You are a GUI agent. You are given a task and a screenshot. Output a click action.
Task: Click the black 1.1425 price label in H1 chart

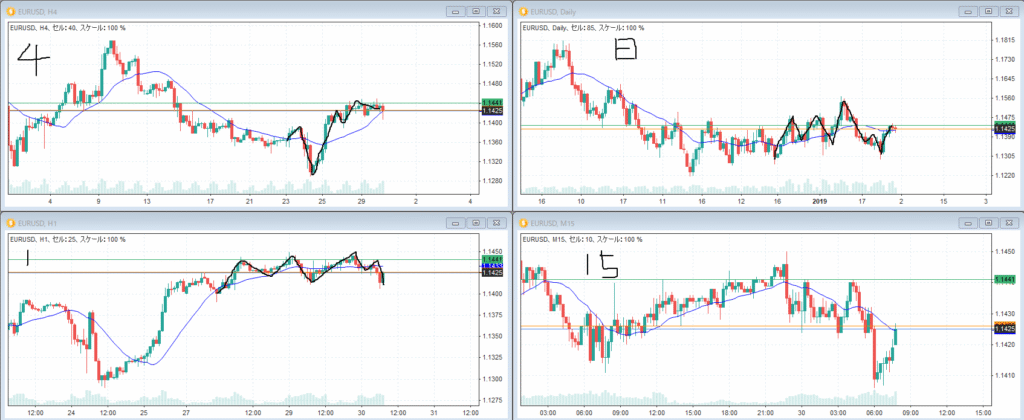(x=492, y=272)
